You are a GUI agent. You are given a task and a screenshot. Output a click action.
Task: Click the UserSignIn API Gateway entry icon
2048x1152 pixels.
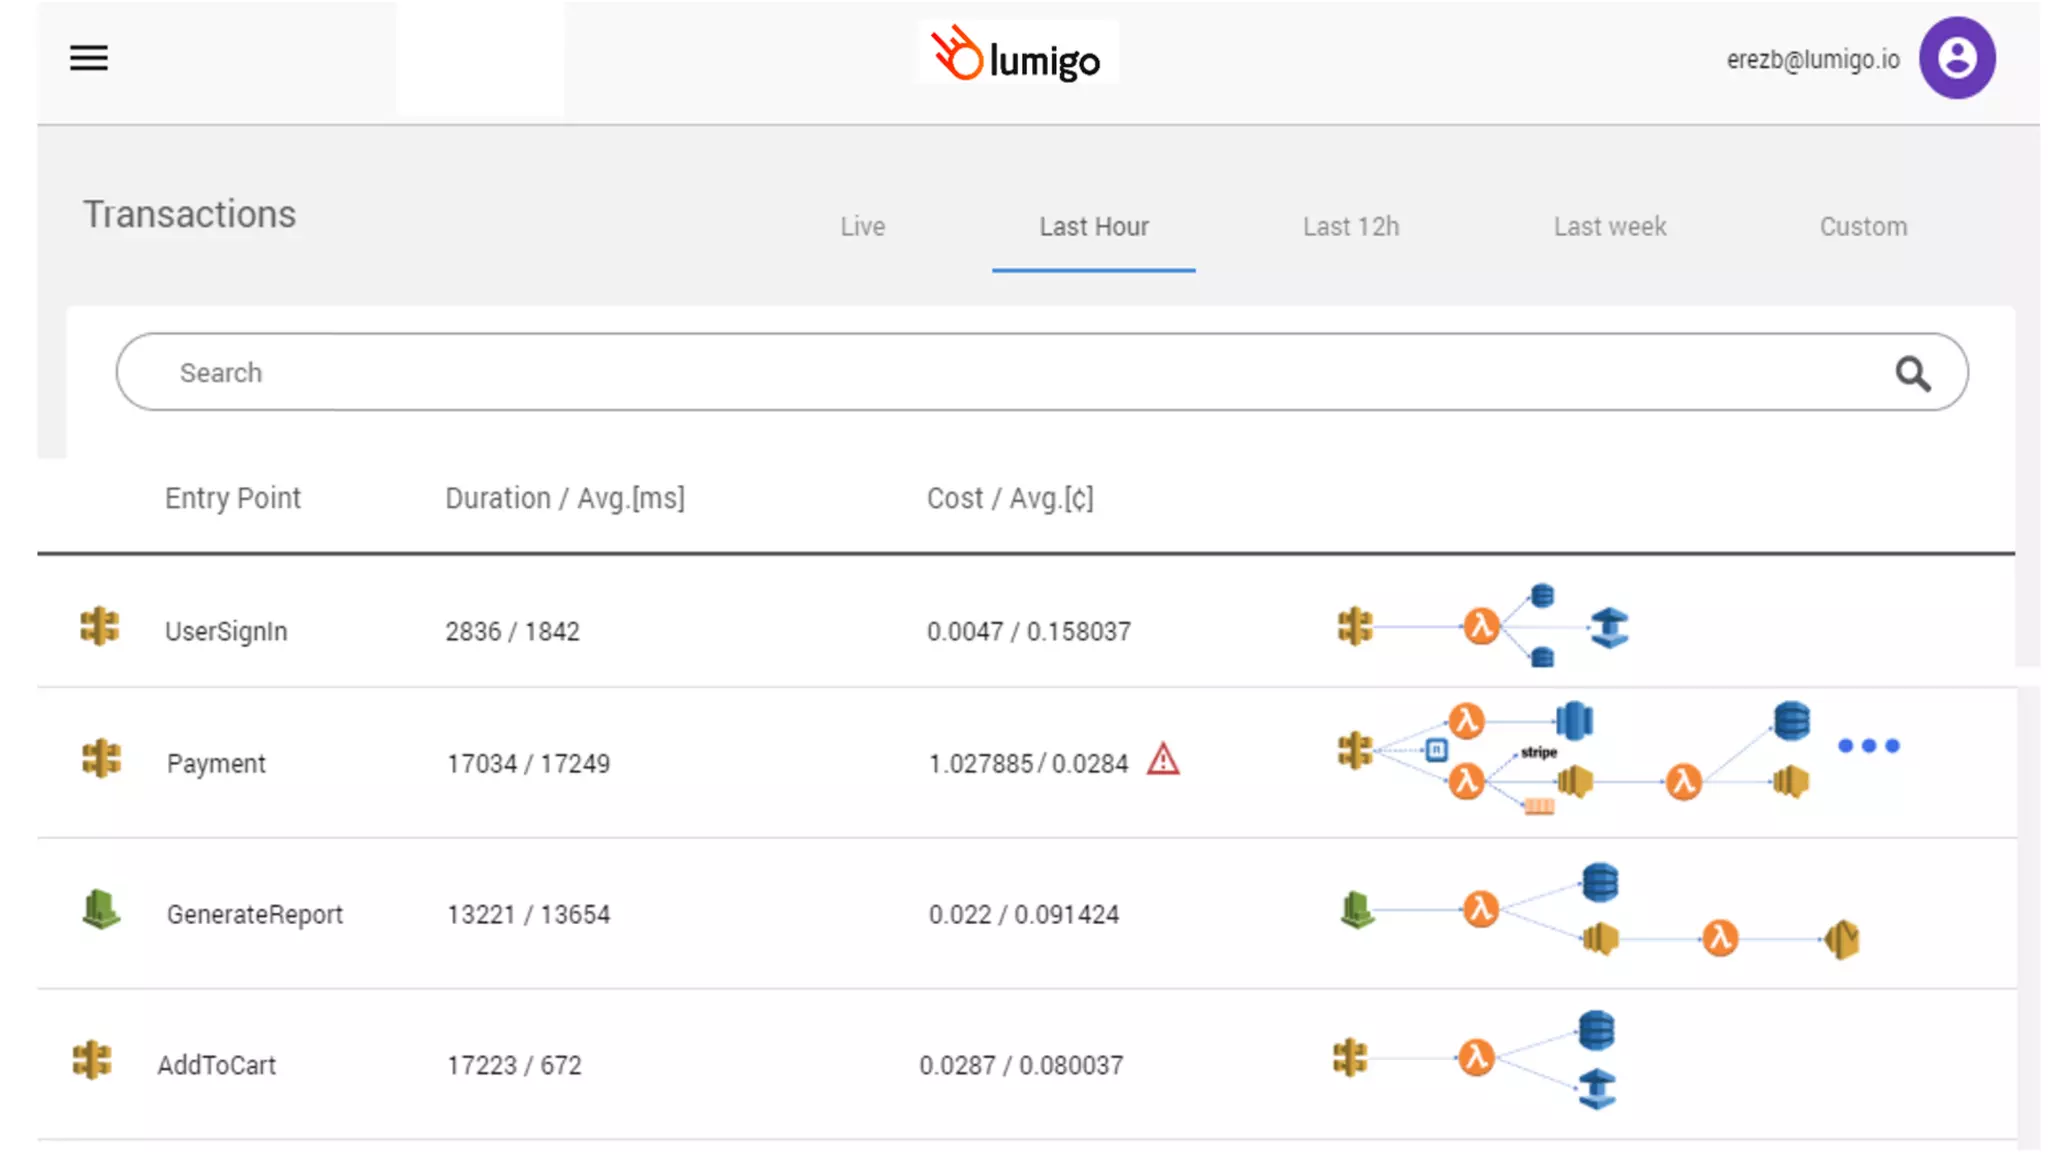(99, 628)
